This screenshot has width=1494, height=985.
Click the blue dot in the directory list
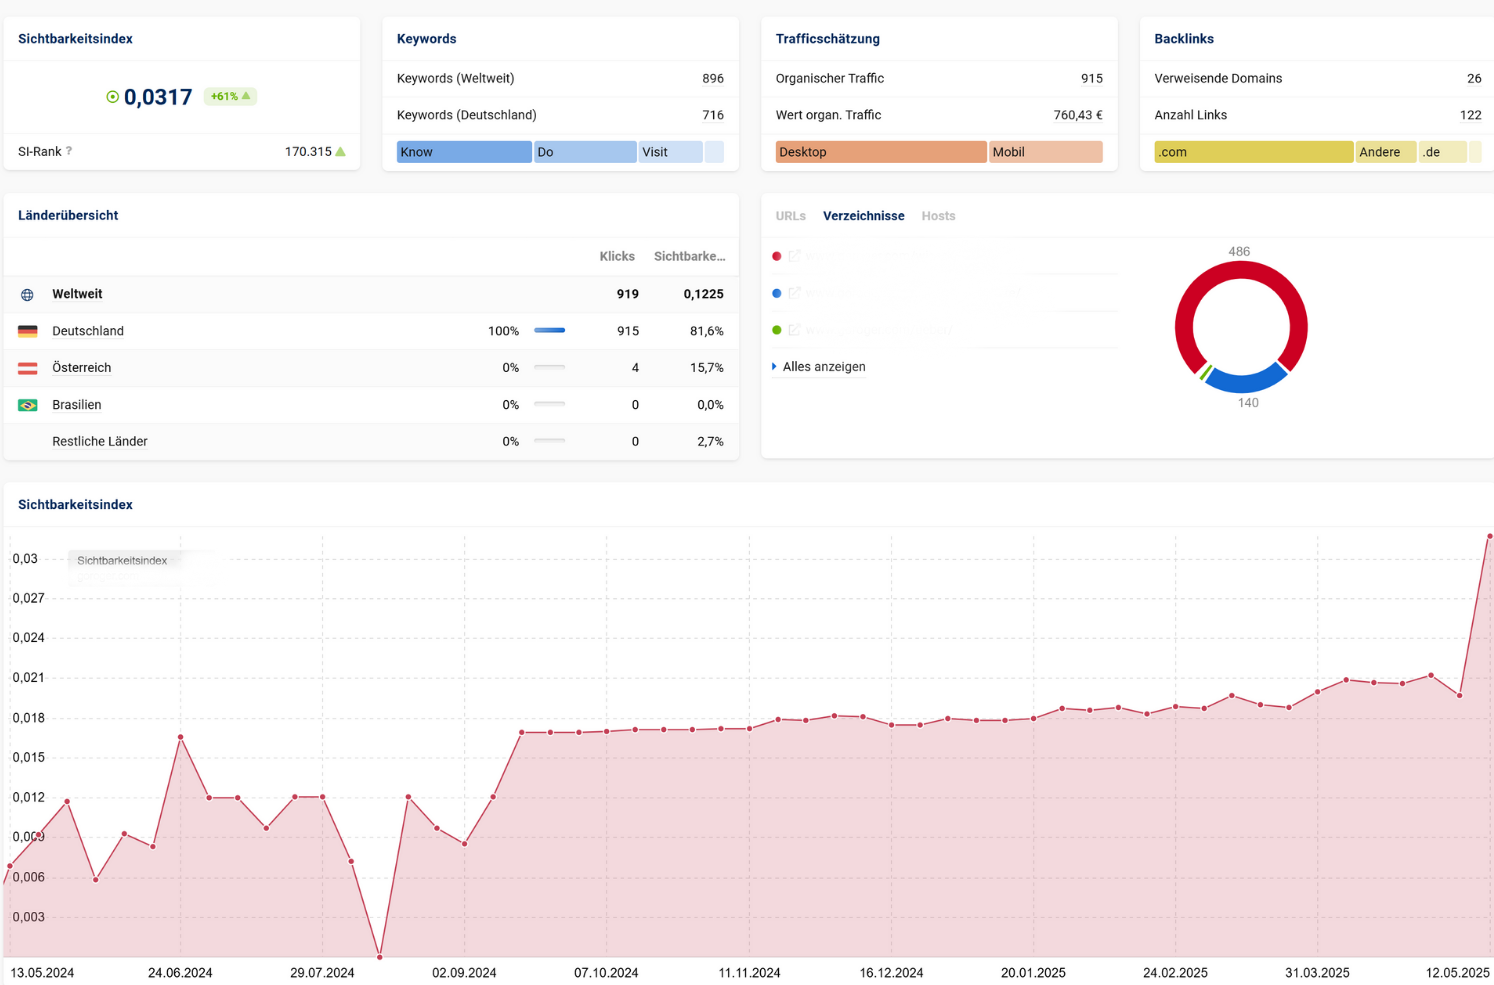777,293
